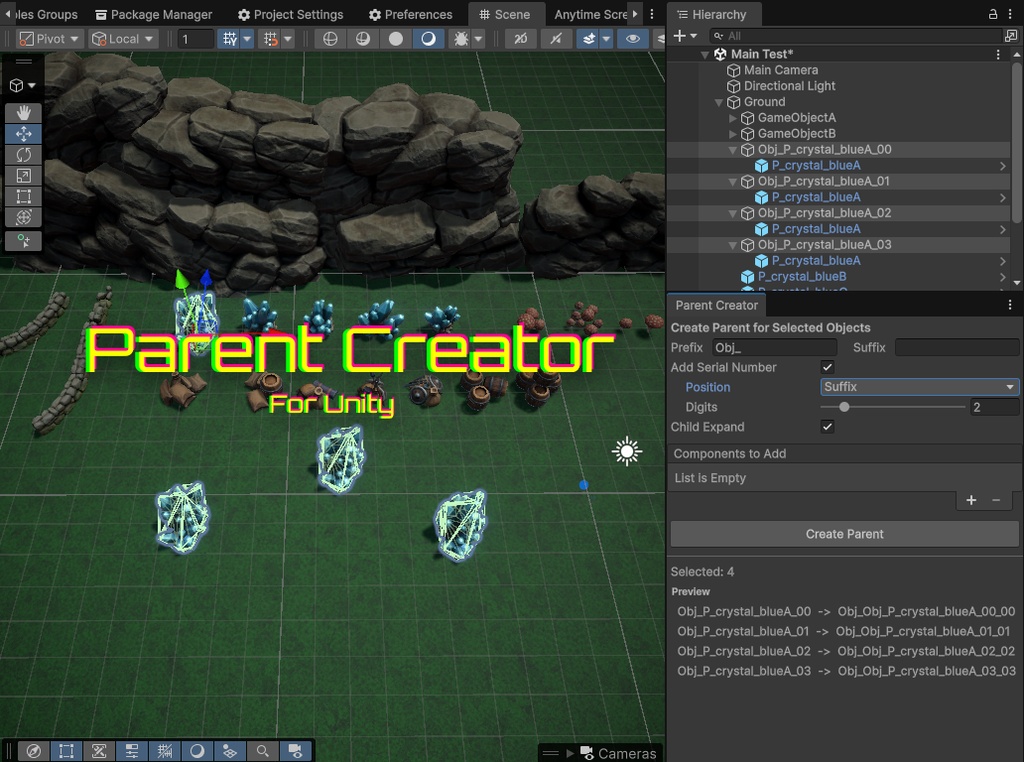Screen dimensions: 1024x762
Task: Toggle scene lighting button
Action: pos(556,39)
